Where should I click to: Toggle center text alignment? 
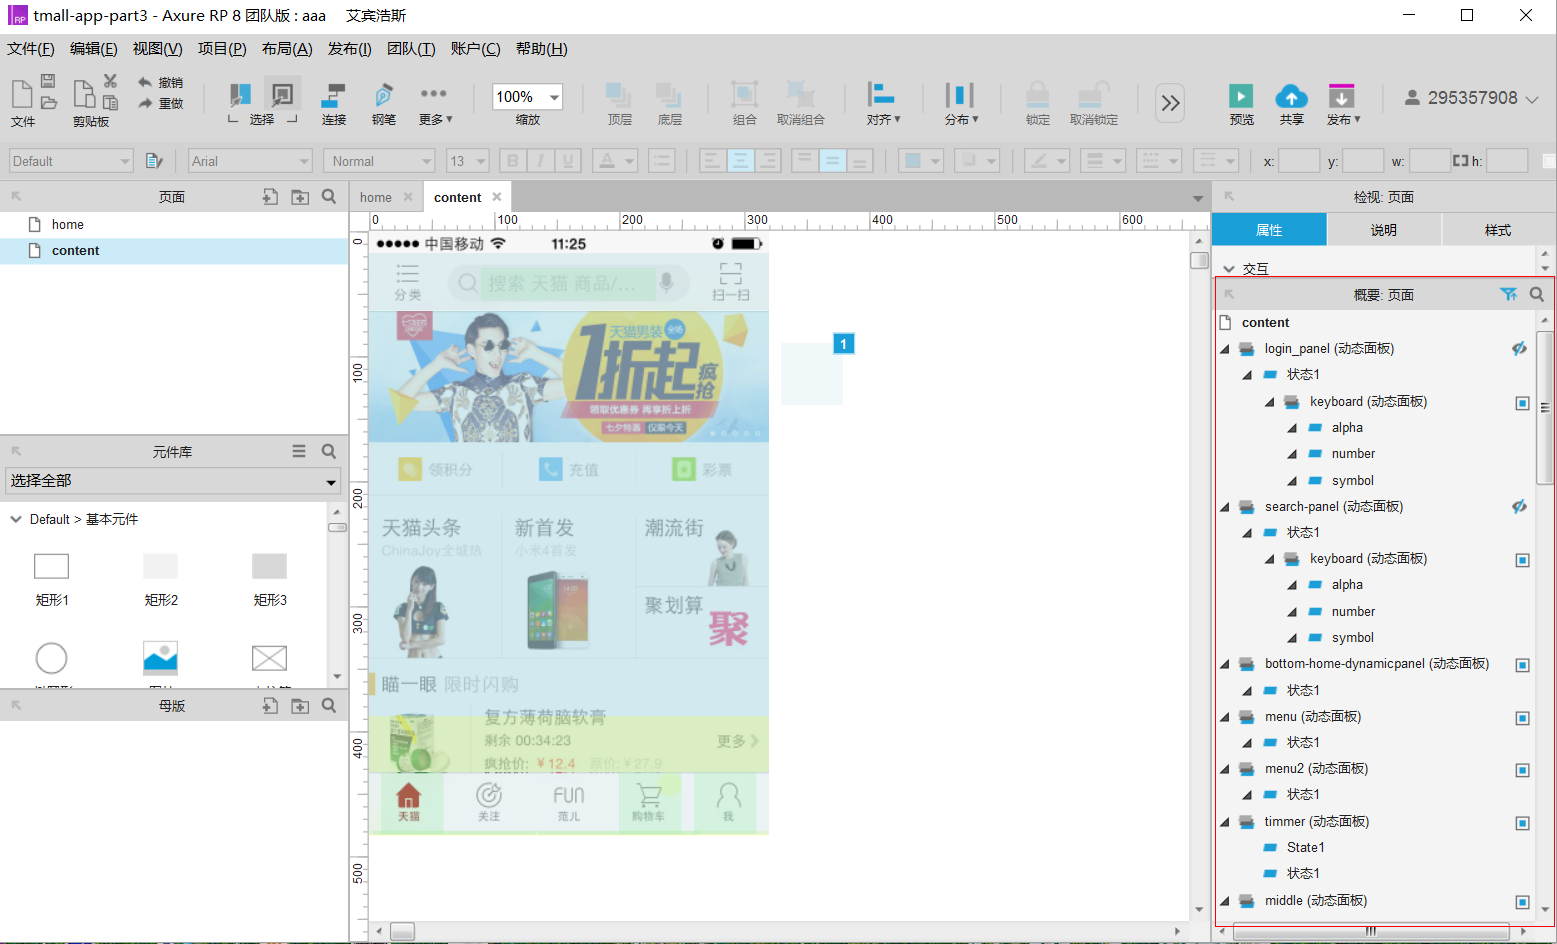point(740,161)
